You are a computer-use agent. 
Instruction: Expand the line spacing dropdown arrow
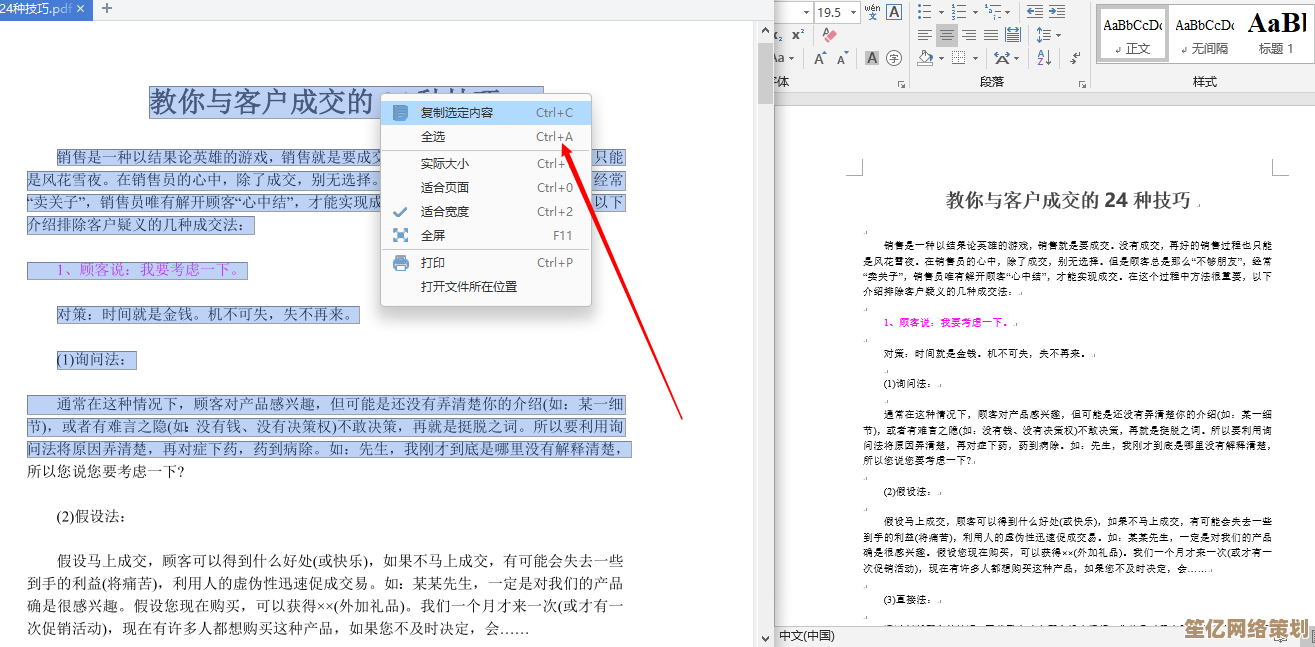click(x=1058, y=35)
